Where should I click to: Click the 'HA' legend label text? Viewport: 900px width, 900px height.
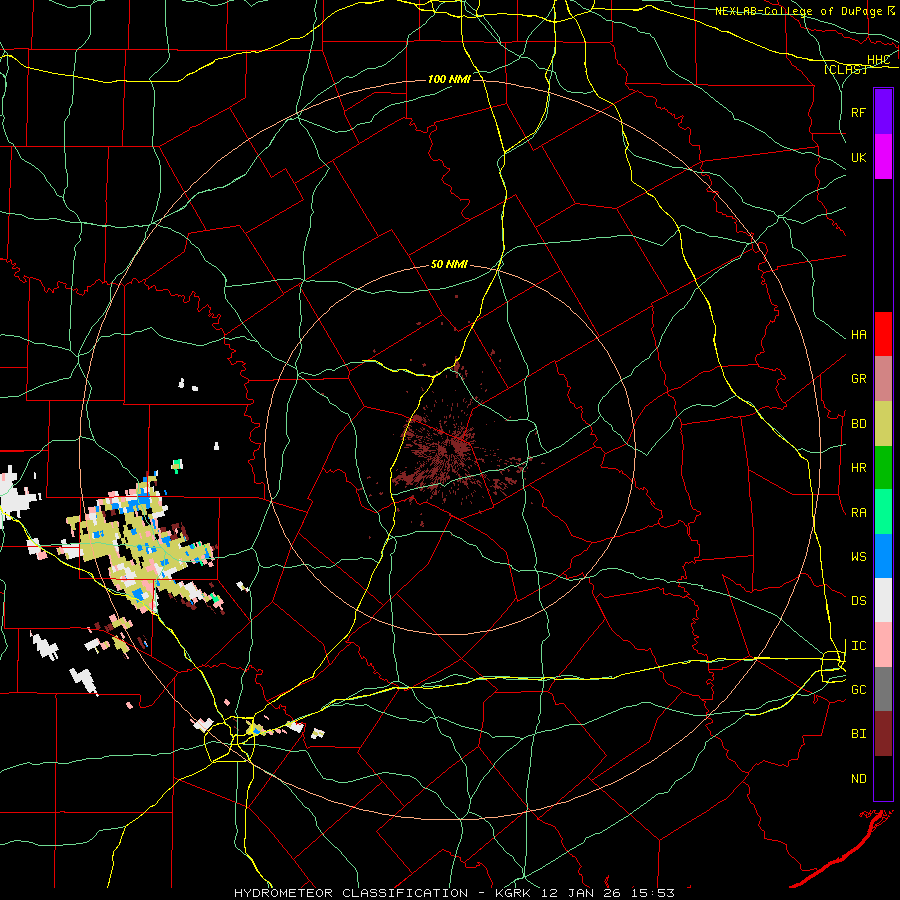click(x=858, y=334)
